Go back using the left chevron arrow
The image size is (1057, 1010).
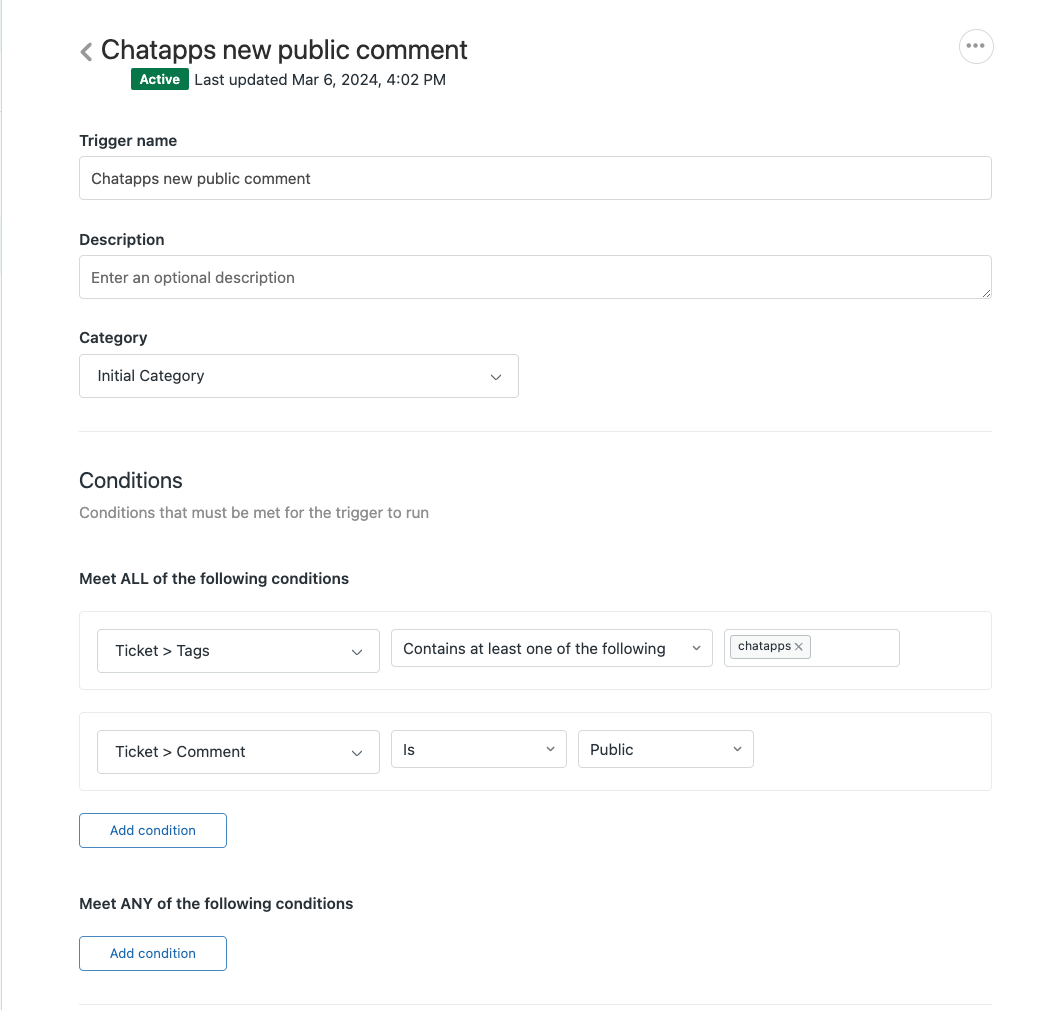pyautogui.click(x=87, y=52)
